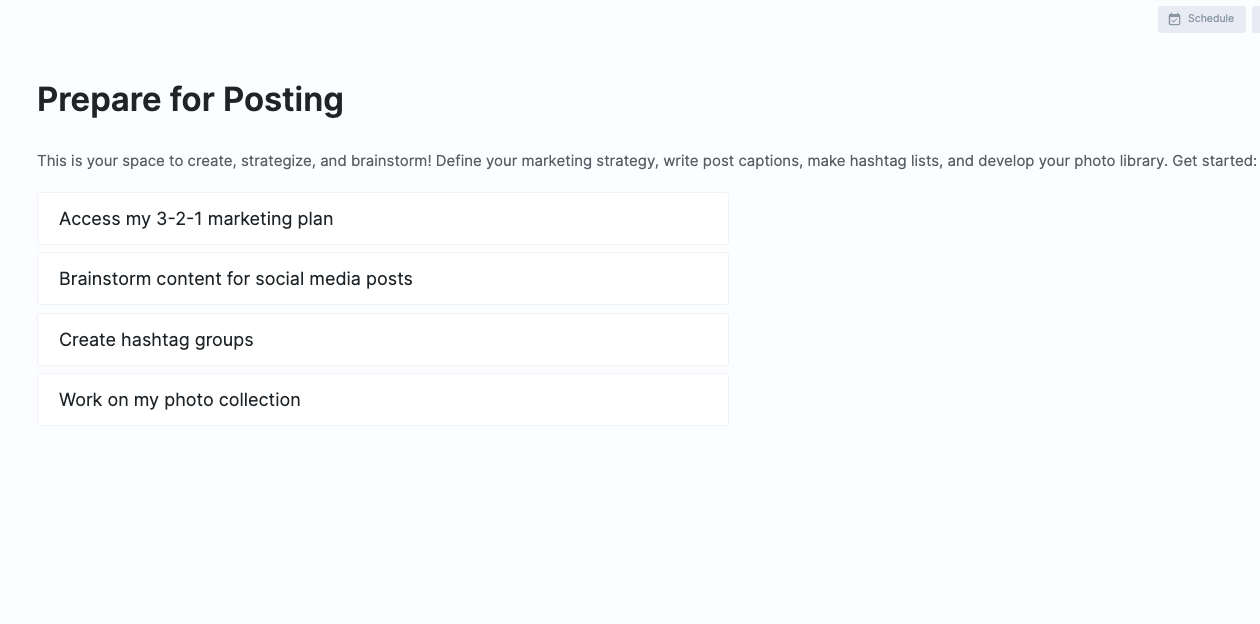
Task: Click the Schedule button
Action: [x=1201, y=19]
